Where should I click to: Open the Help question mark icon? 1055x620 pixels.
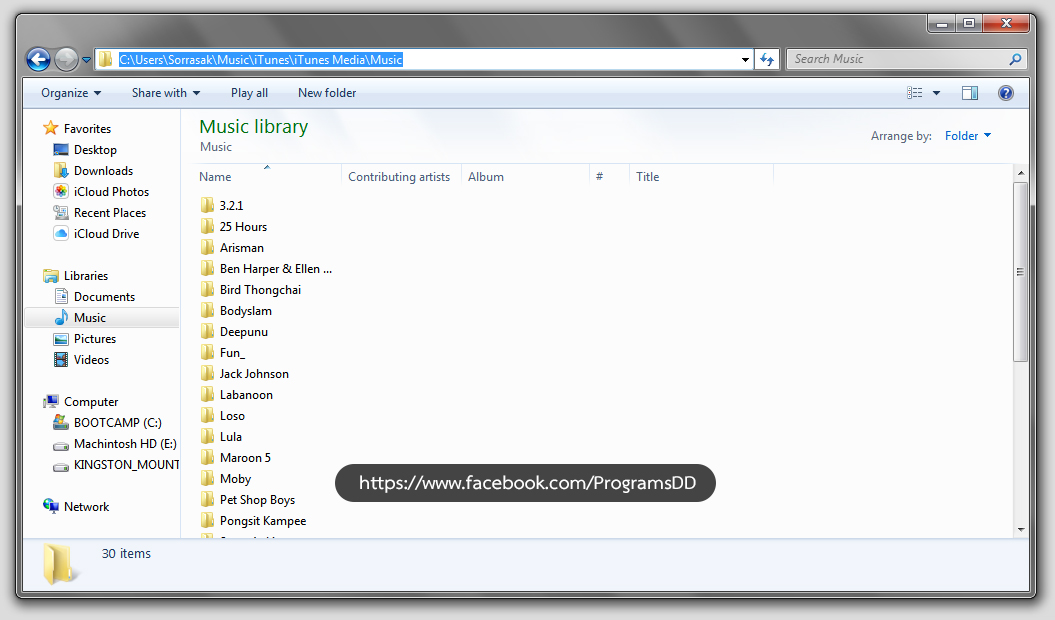(1006, 93)
